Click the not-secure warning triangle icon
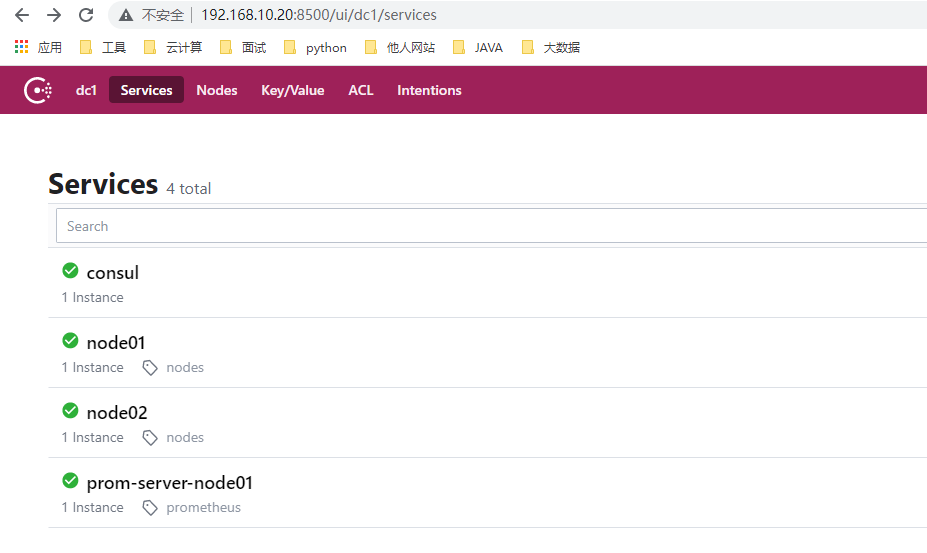This screenshot has width=927, height=553. pos(126,15)
